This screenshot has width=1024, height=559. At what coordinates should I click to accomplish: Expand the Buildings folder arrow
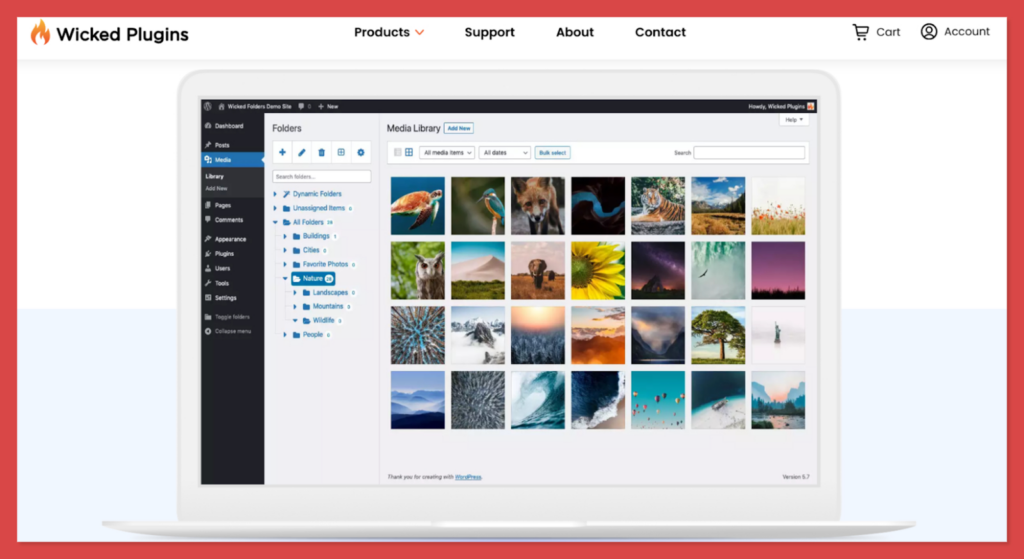point(285,236)
